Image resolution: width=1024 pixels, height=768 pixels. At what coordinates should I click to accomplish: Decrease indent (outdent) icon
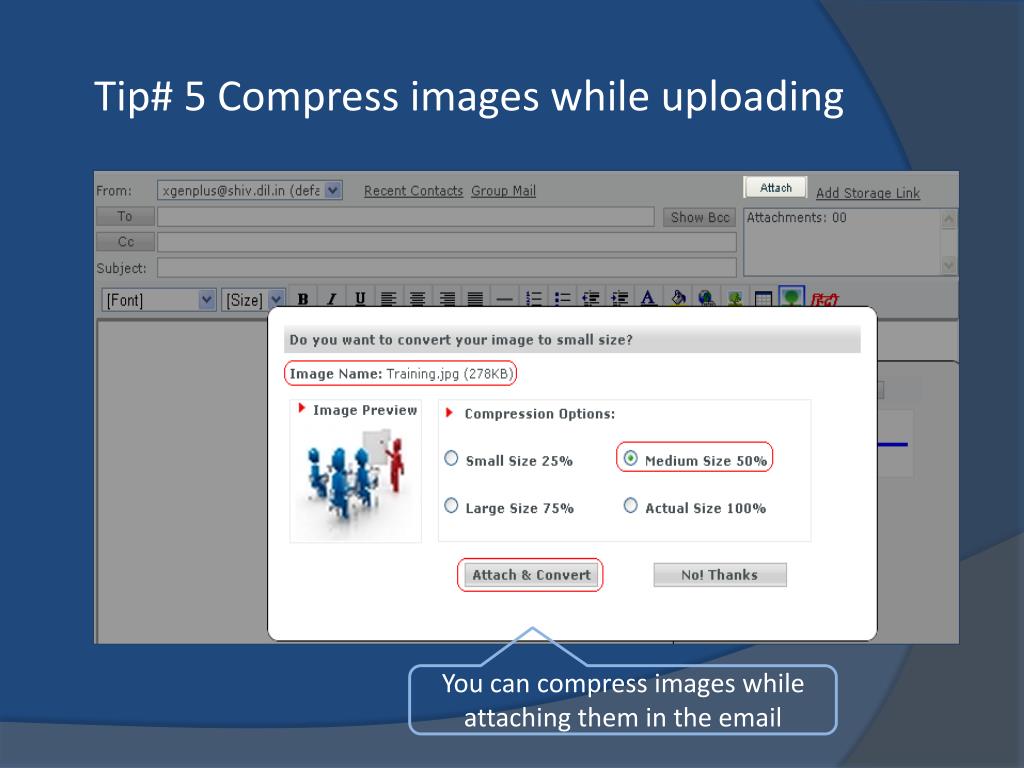(590, 299)
